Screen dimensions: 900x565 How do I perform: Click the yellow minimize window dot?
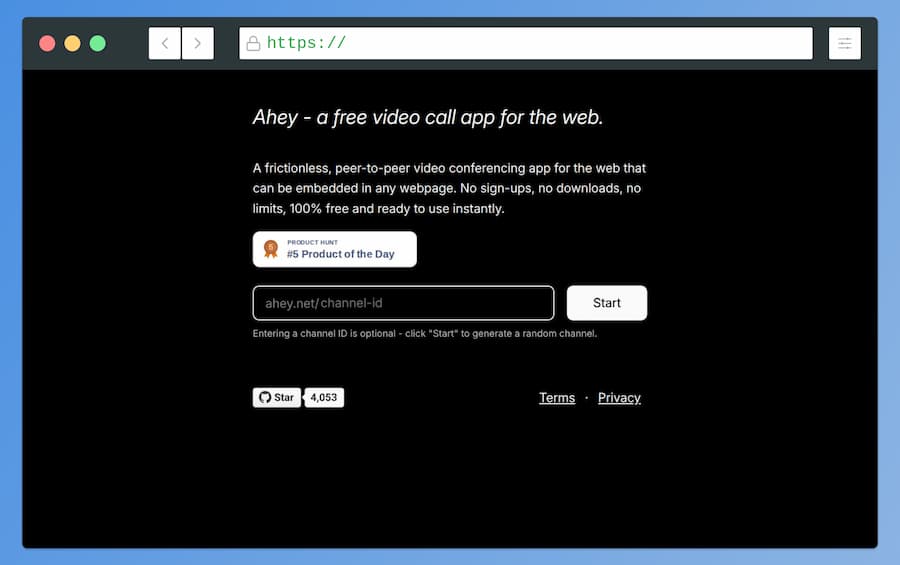72,43
